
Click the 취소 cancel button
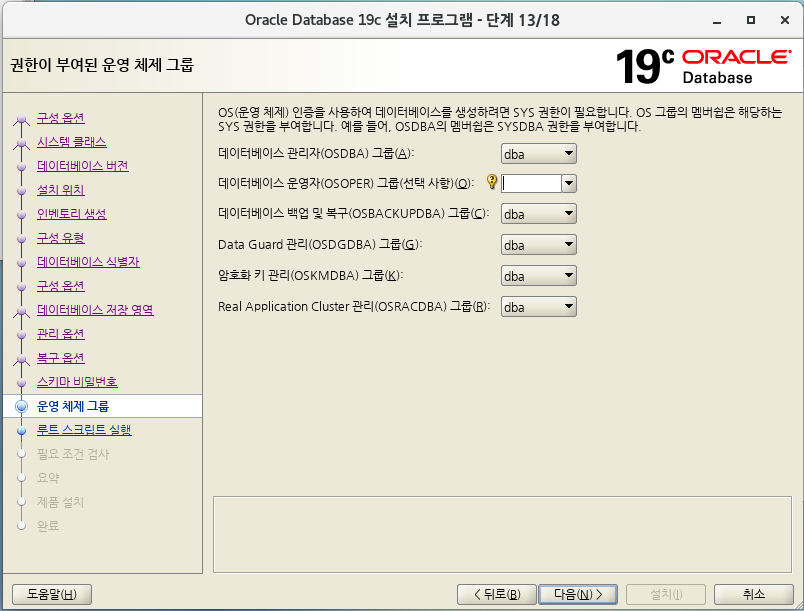tap(753, 594)
